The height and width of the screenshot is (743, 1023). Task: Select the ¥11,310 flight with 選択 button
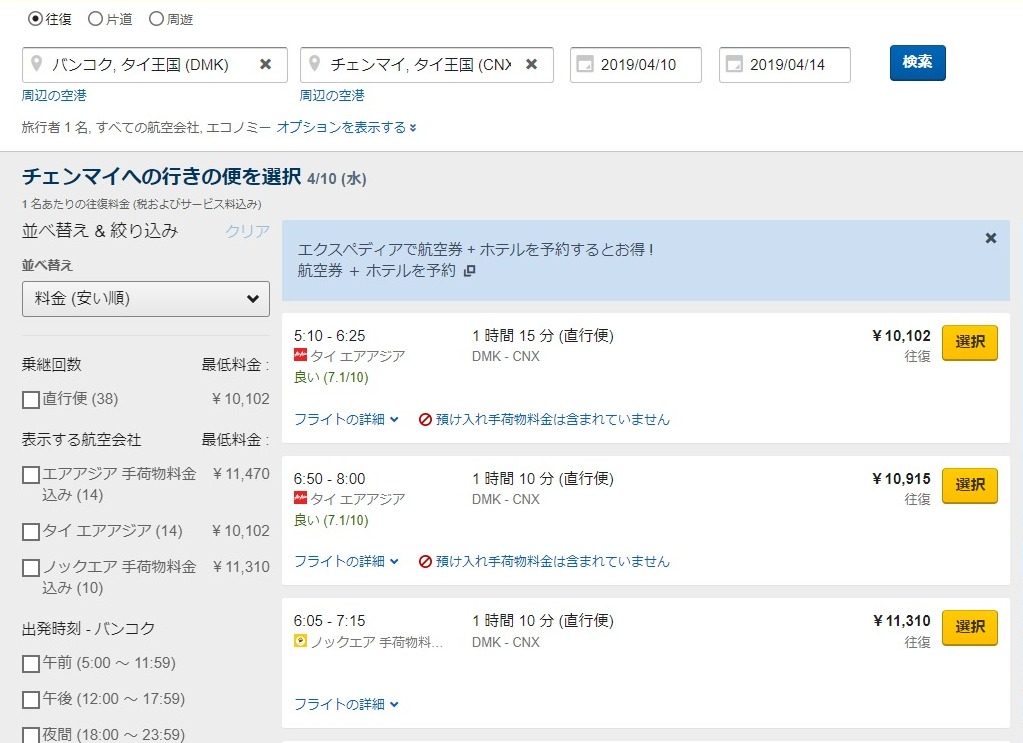click(970, 627)
